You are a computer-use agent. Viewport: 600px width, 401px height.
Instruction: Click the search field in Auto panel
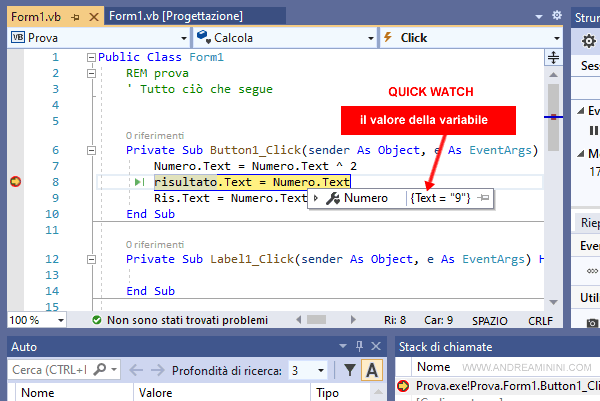[50, 370]
